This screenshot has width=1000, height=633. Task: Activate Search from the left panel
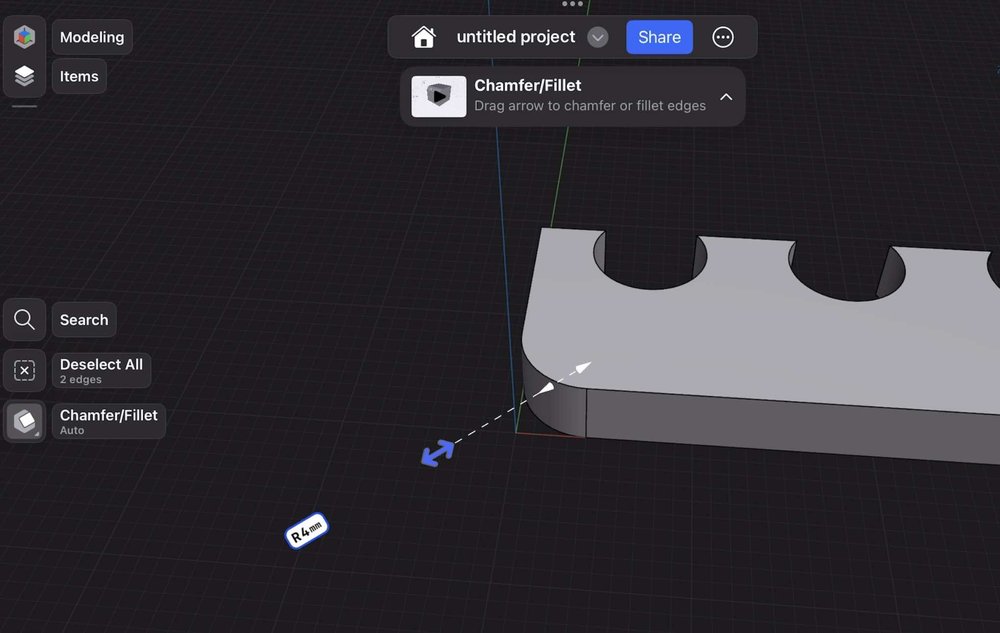(x=83, y=319)
